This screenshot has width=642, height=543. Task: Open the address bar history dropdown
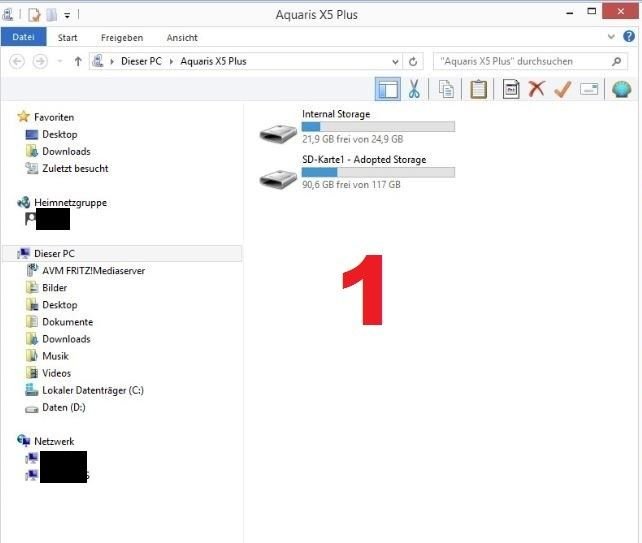(395, 62)
